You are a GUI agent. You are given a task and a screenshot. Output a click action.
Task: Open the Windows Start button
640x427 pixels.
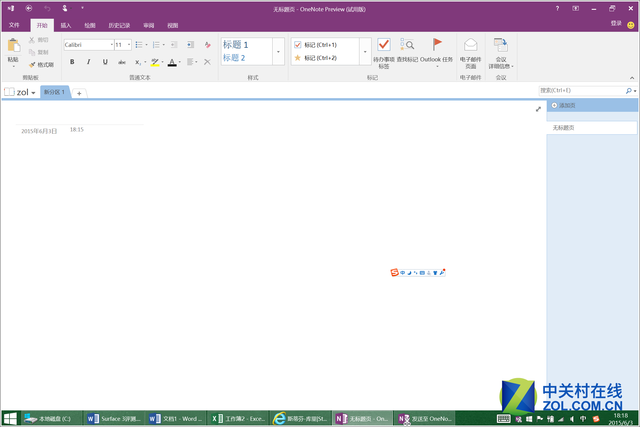coord(10,418)
